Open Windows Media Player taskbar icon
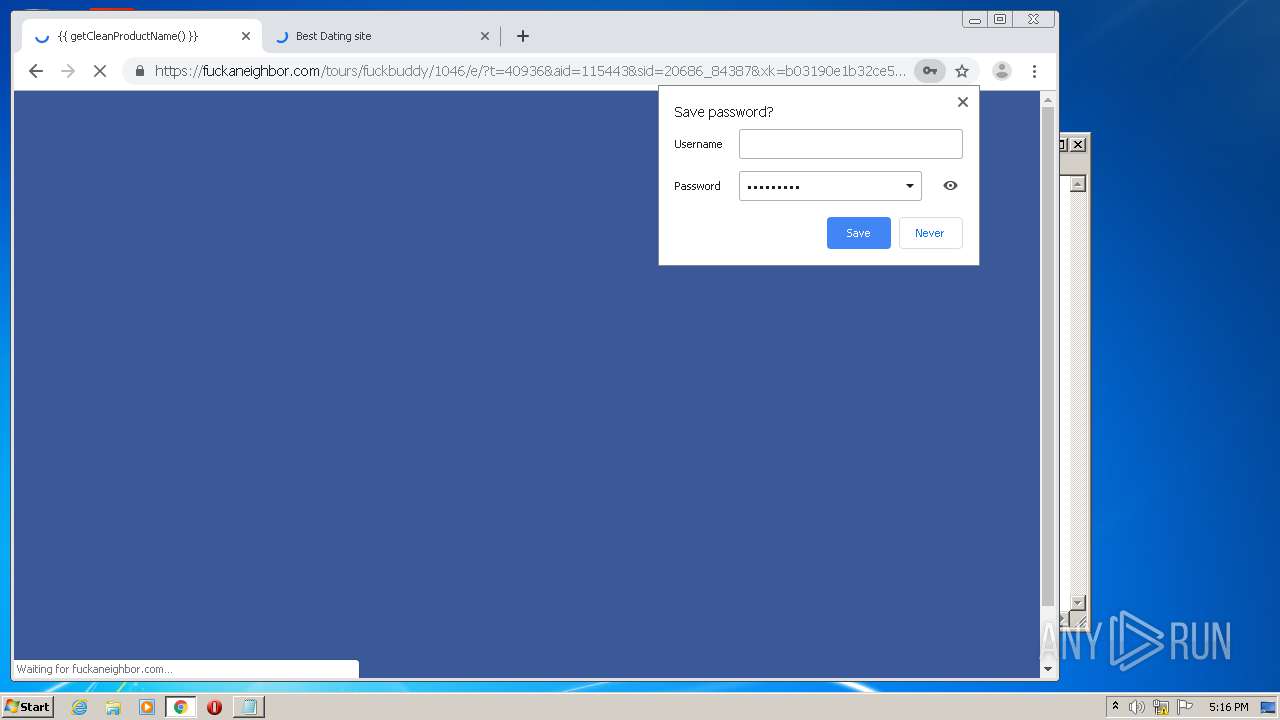This screenshot has height=720, width=1280. 147,707
